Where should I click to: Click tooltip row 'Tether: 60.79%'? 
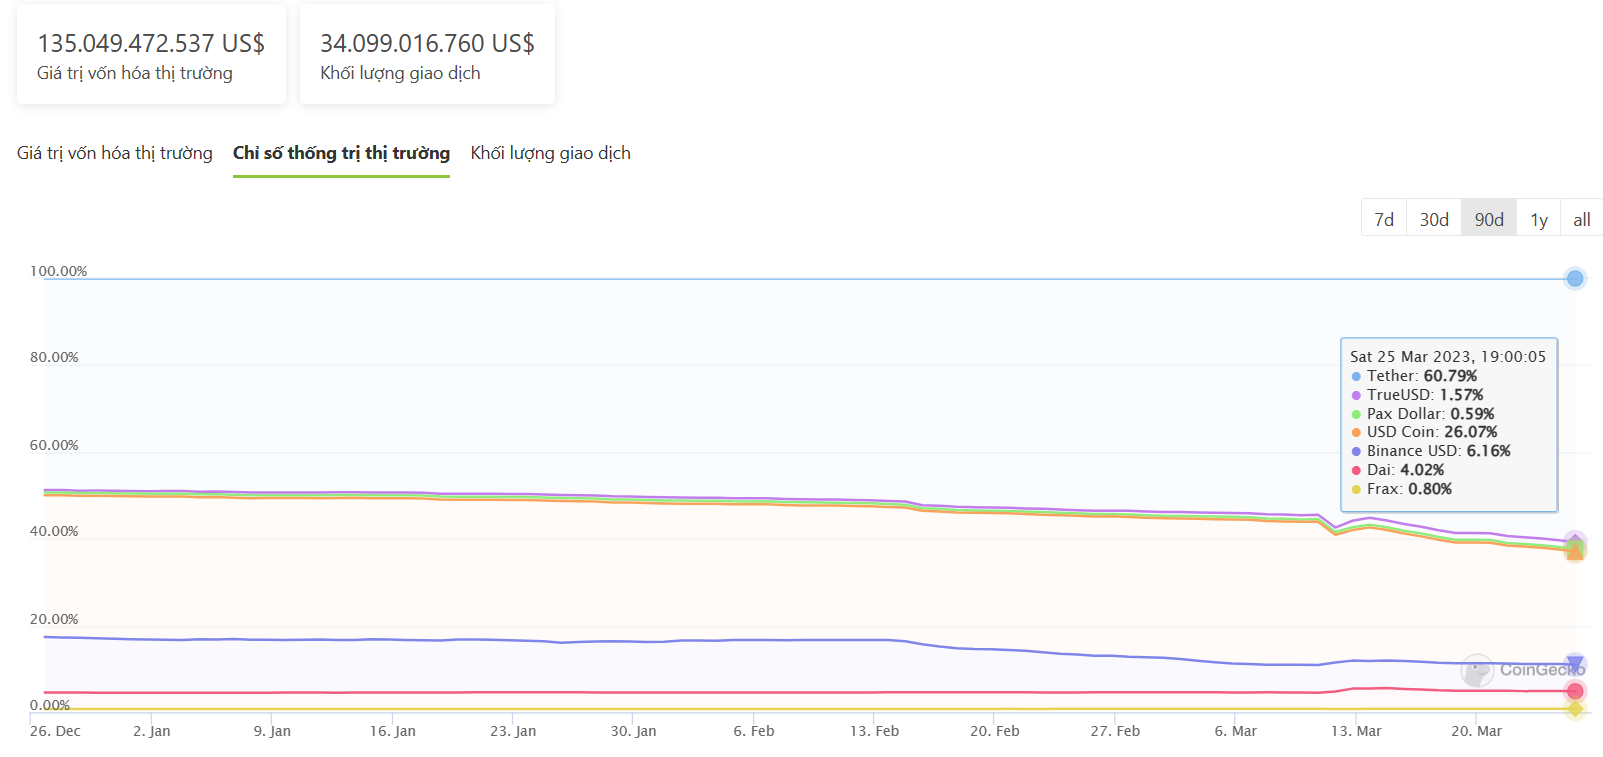click(1414, 376)
